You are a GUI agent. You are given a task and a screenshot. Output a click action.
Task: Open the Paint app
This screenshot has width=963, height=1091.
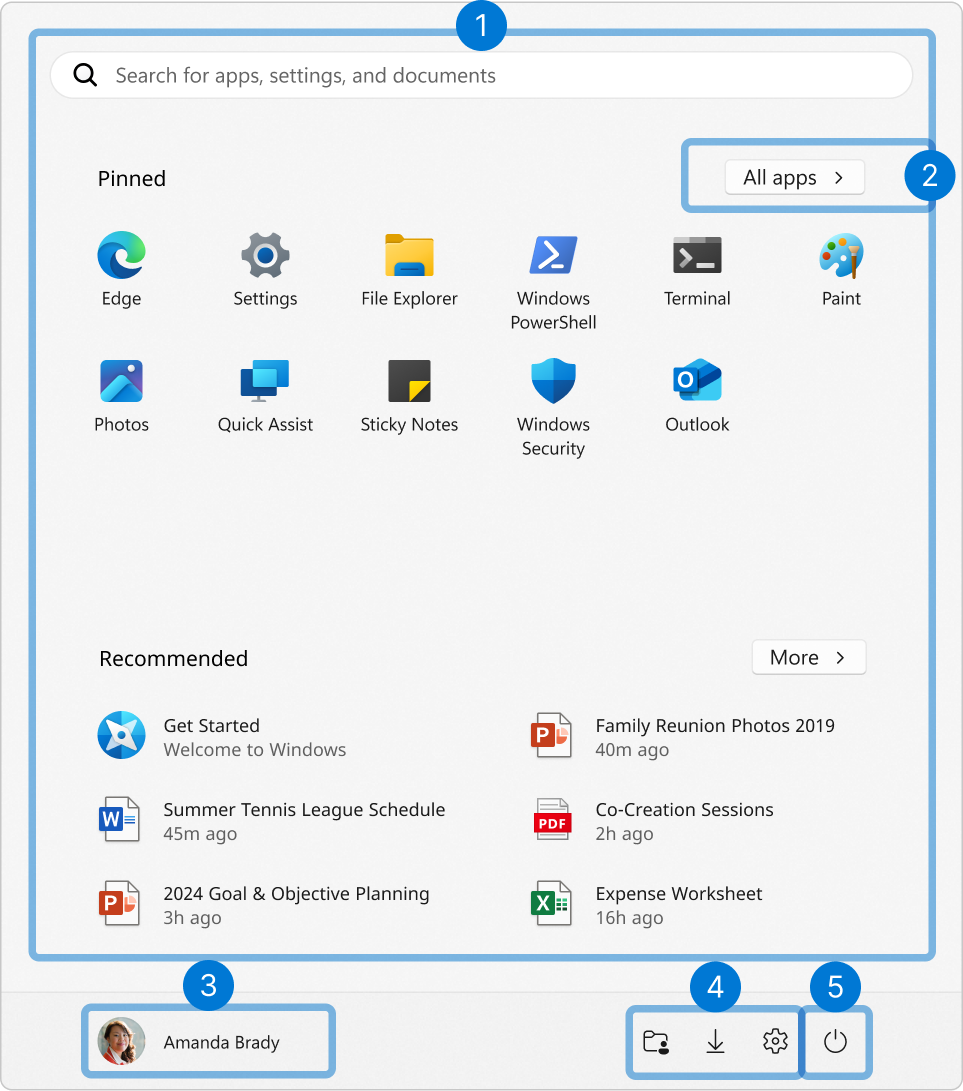point(841,269)
